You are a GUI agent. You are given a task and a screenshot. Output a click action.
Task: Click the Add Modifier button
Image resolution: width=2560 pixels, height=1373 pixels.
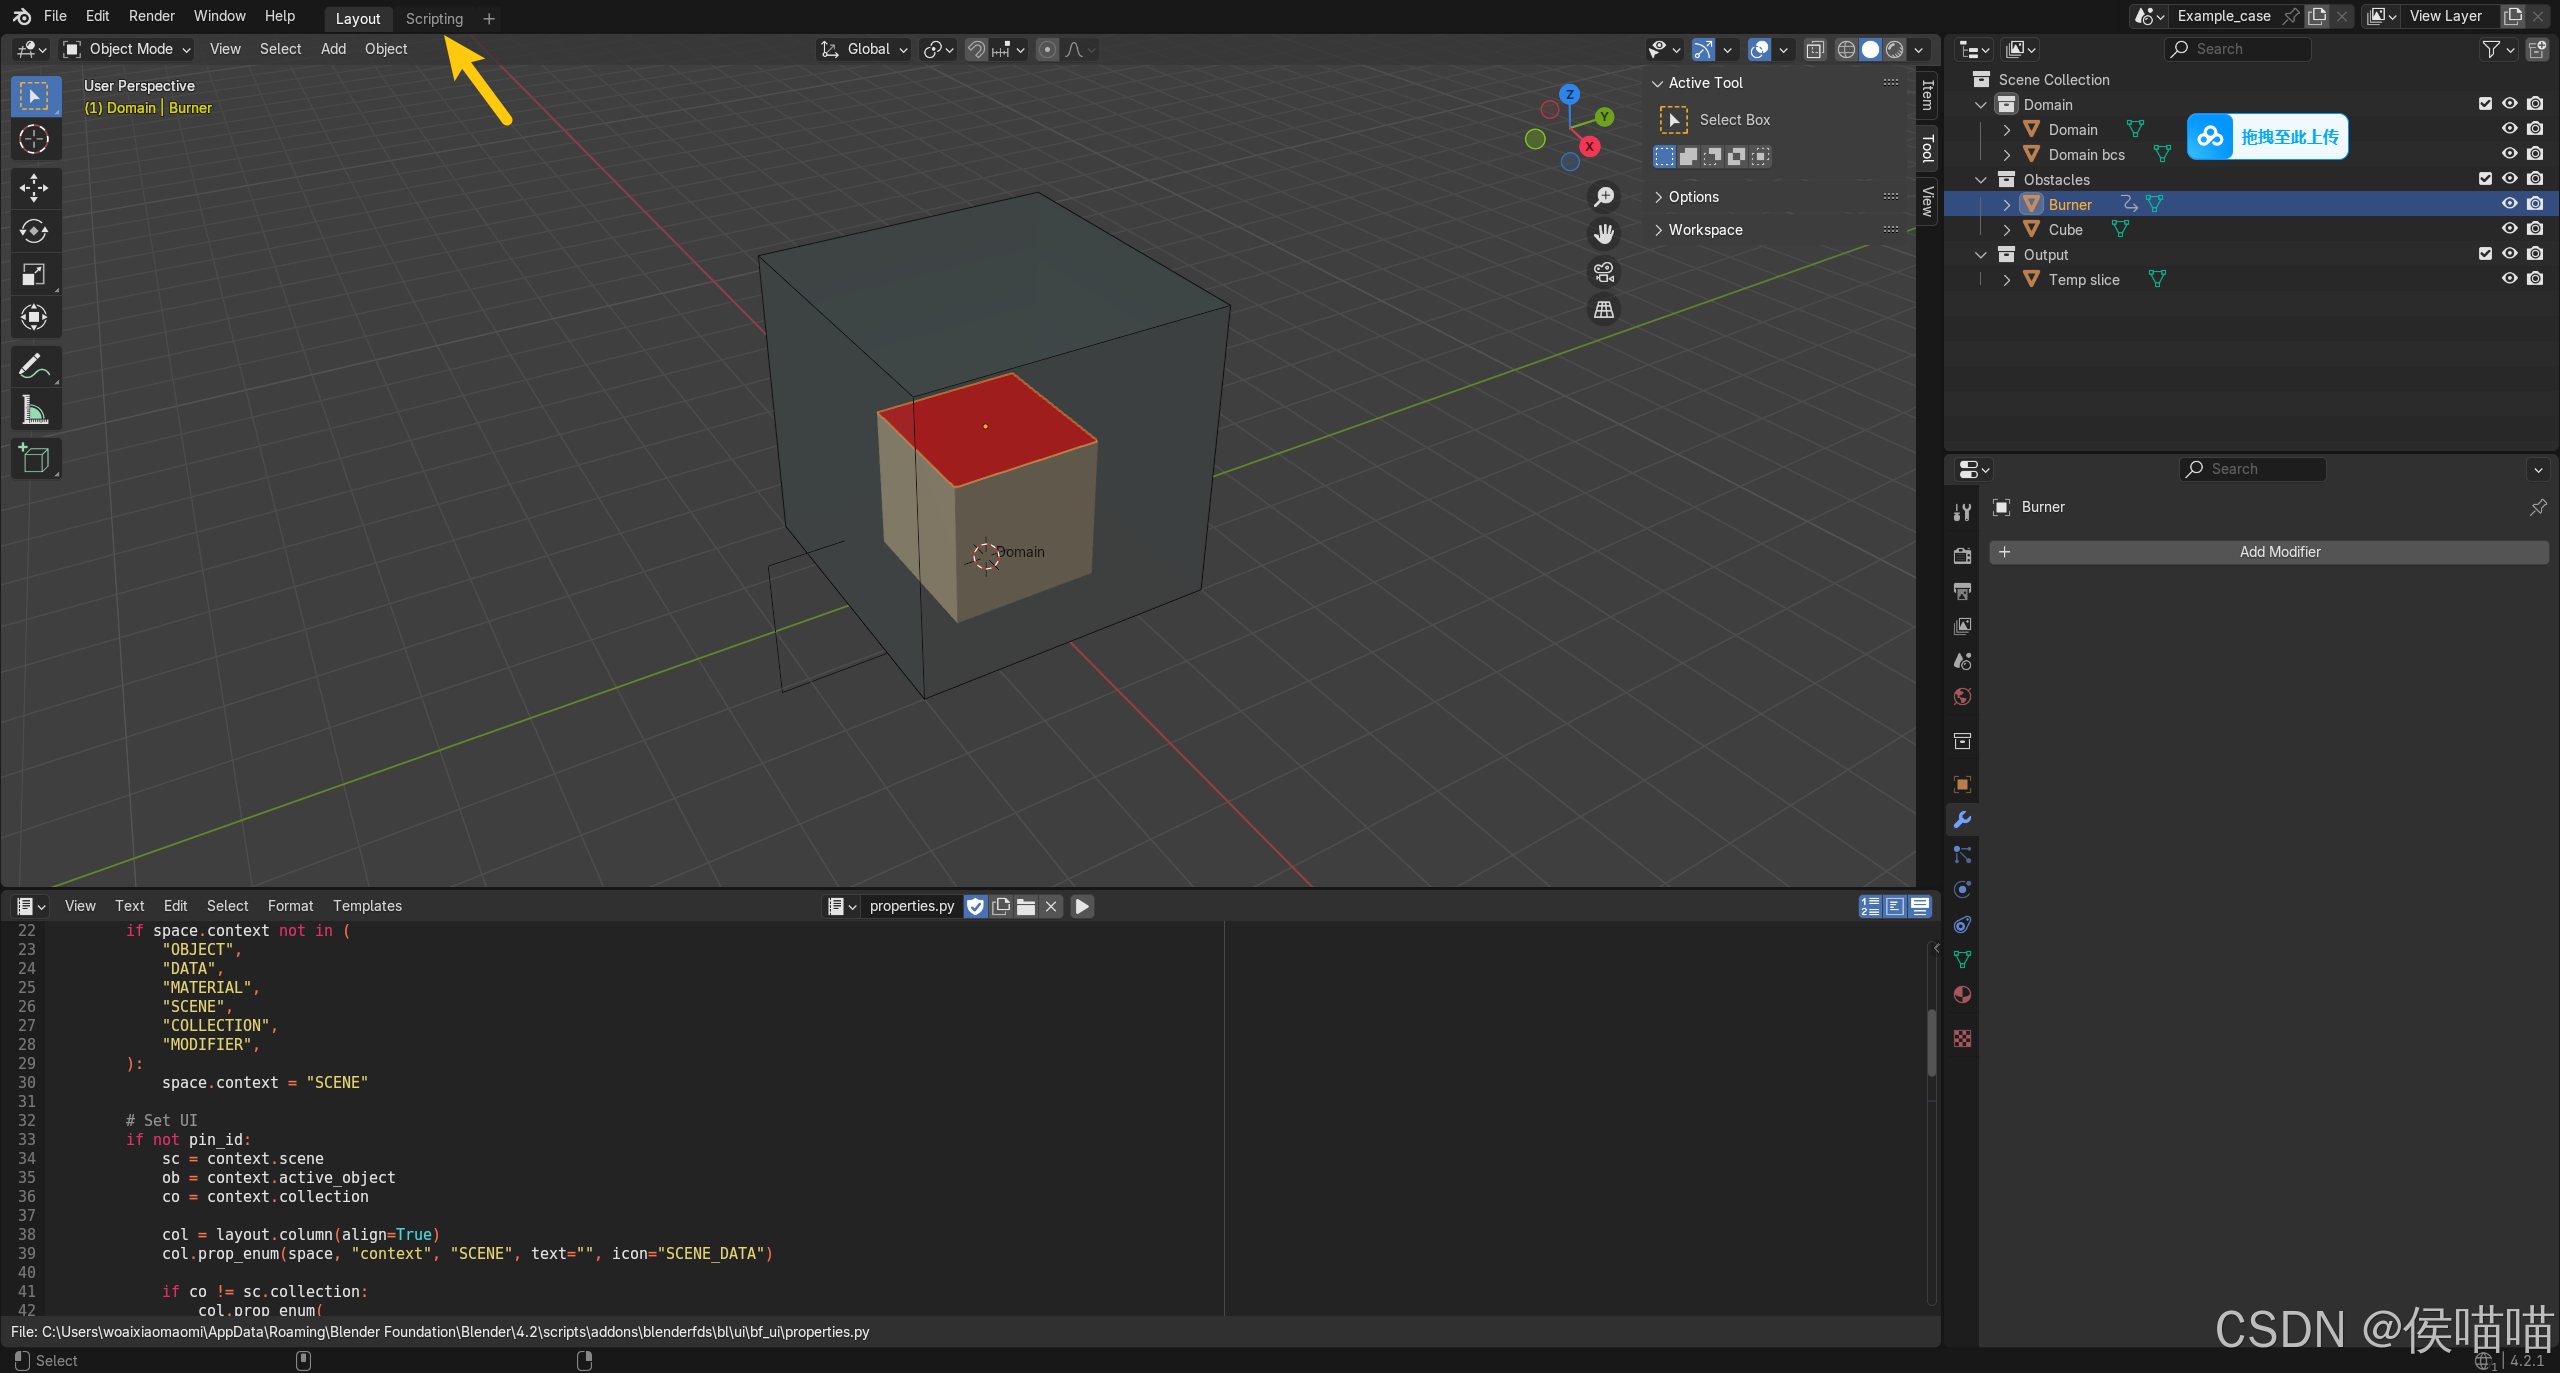(x=2276, y=550)
